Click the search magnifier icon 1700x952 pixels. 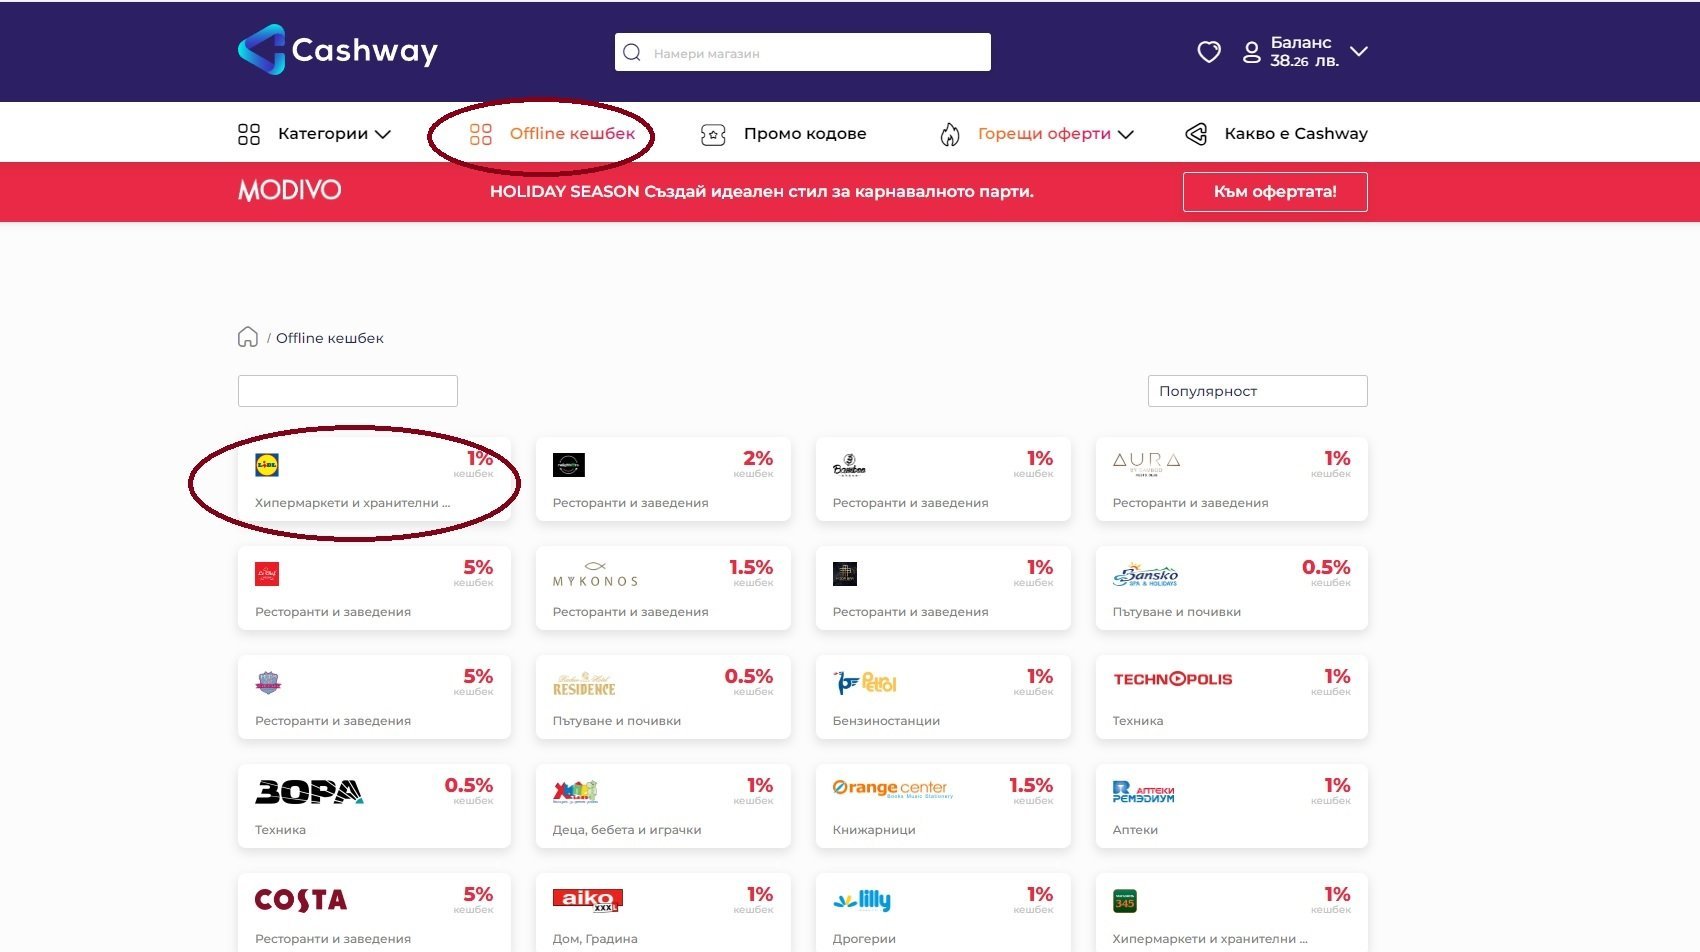pyautogui.click(x=632, y=53)
